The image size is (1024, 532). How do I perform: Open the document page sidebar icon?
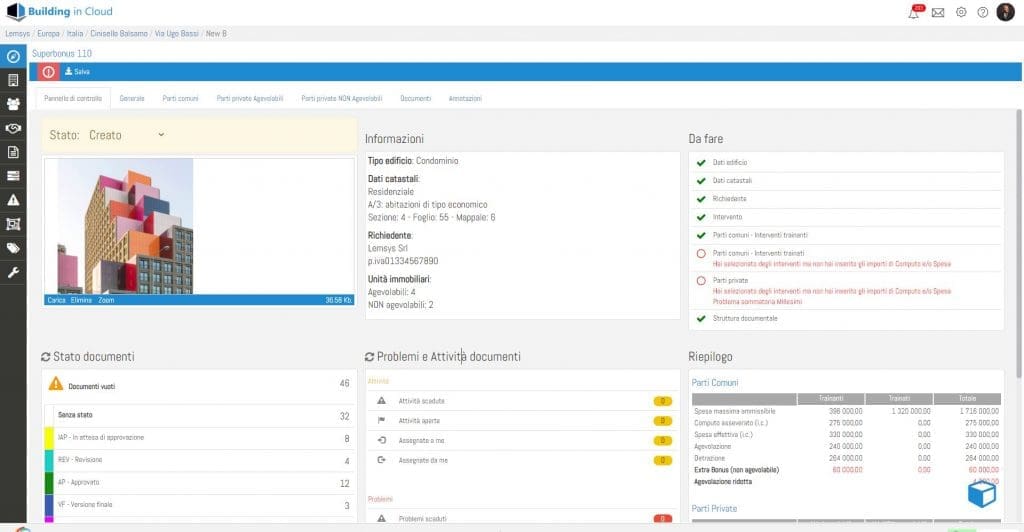(13, 152)
